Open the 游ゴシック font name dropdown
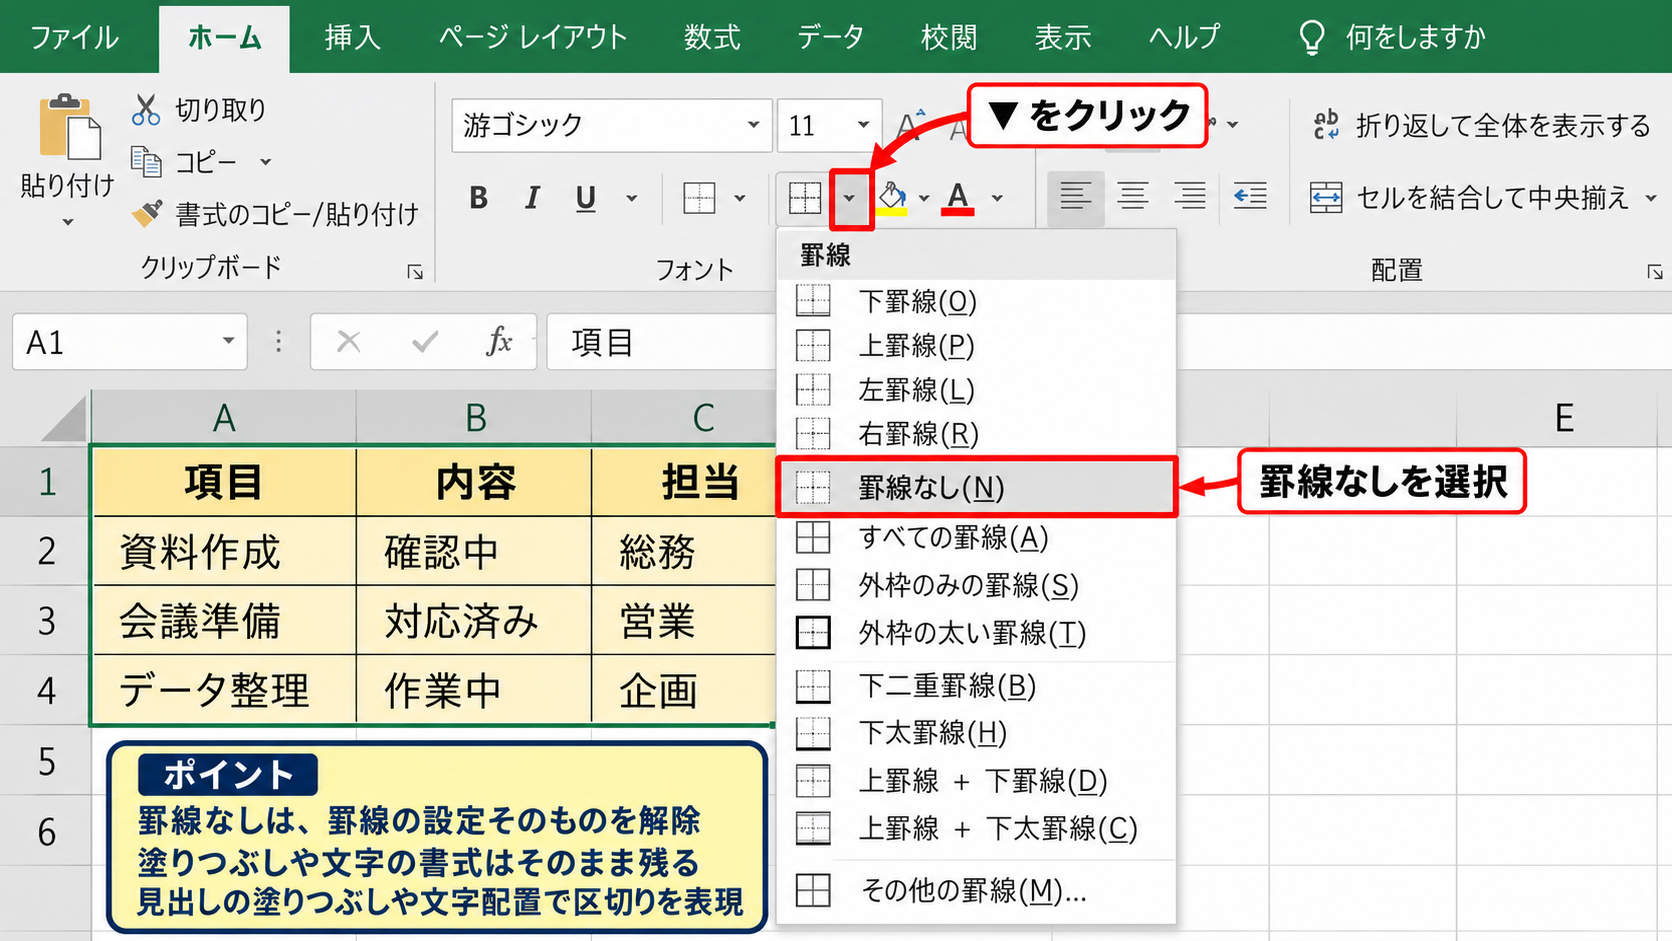 (x=753, y=125)
